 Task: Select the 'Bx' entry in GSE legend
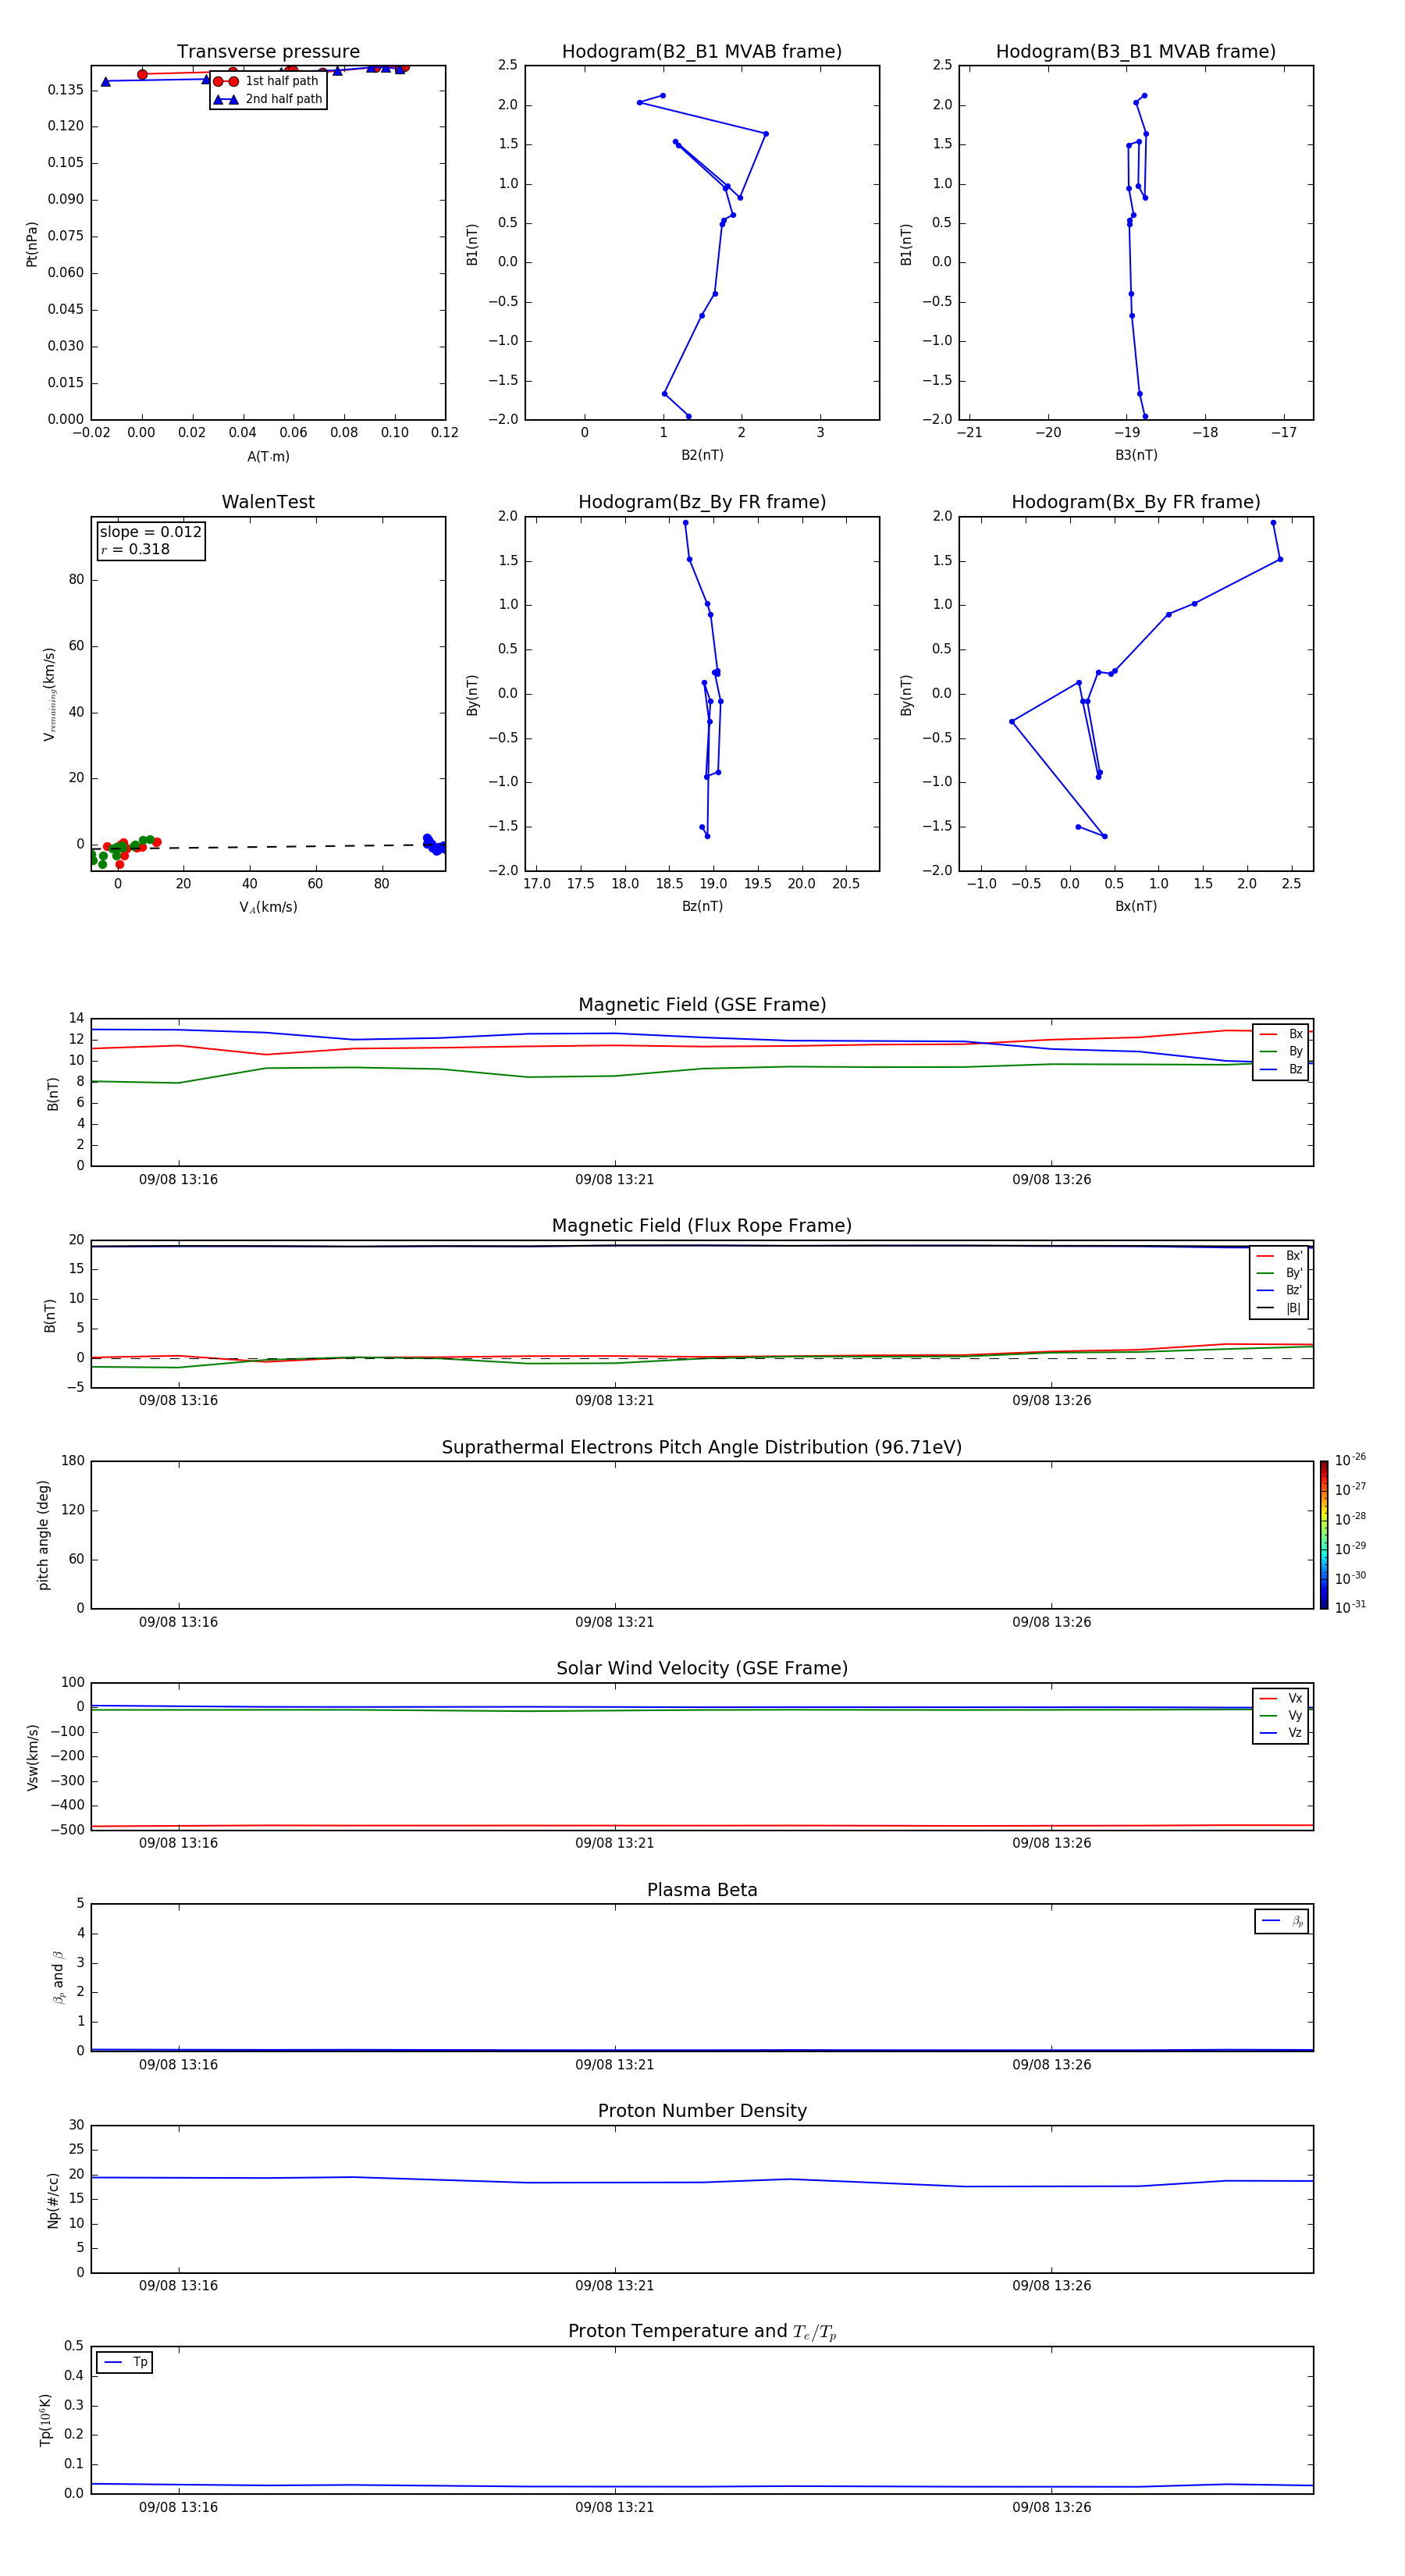coord(1281,1034)
